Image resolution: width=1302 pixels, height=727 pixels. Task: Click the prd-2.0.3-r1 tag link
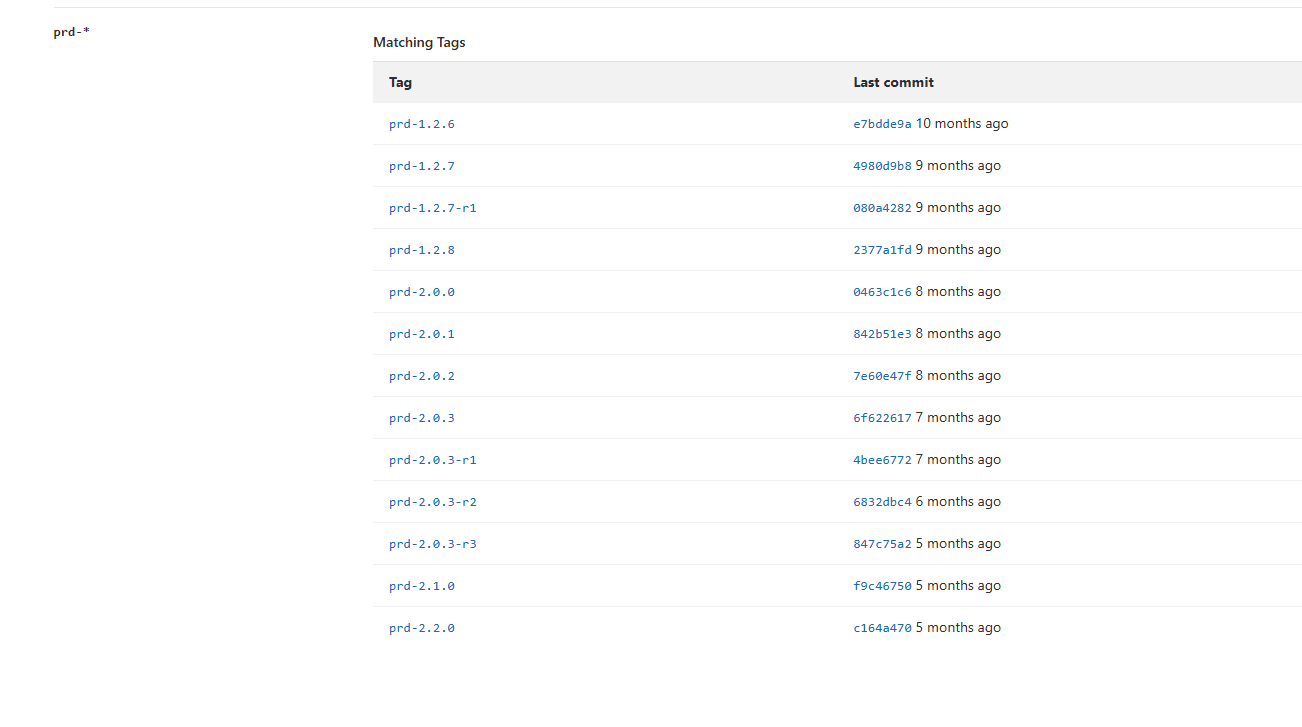pos(432,460)
